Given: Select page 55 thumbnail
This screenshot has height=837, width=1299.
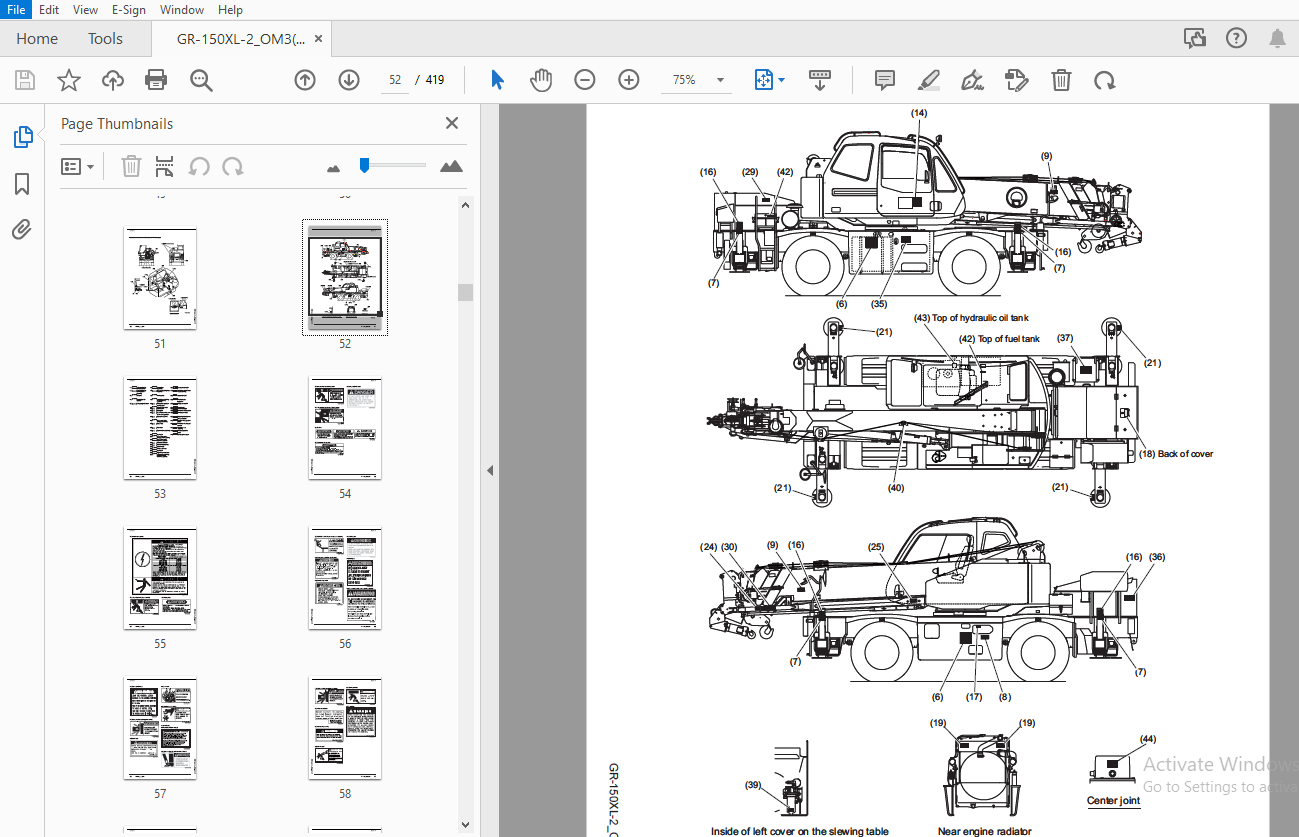Looking at the screenshot, I should pyautogui.click(x=160, y=578).
